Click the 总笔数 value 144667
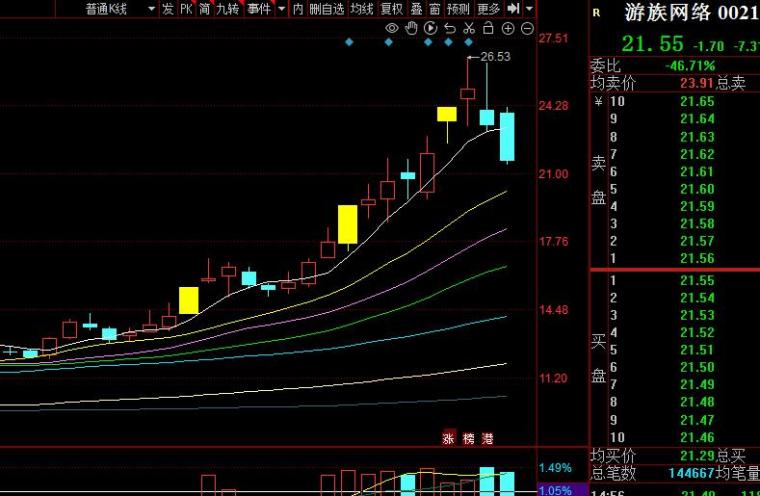This screenshot has width=760, height=496. (x=691, y=473)
